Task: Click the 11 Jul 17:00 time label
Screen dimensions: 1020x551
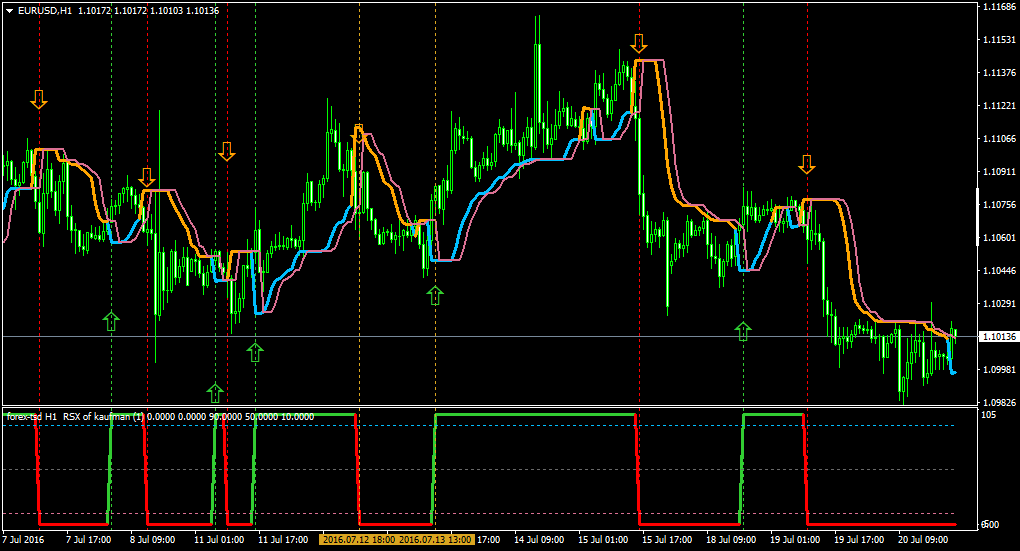Action: pos(283,540)
